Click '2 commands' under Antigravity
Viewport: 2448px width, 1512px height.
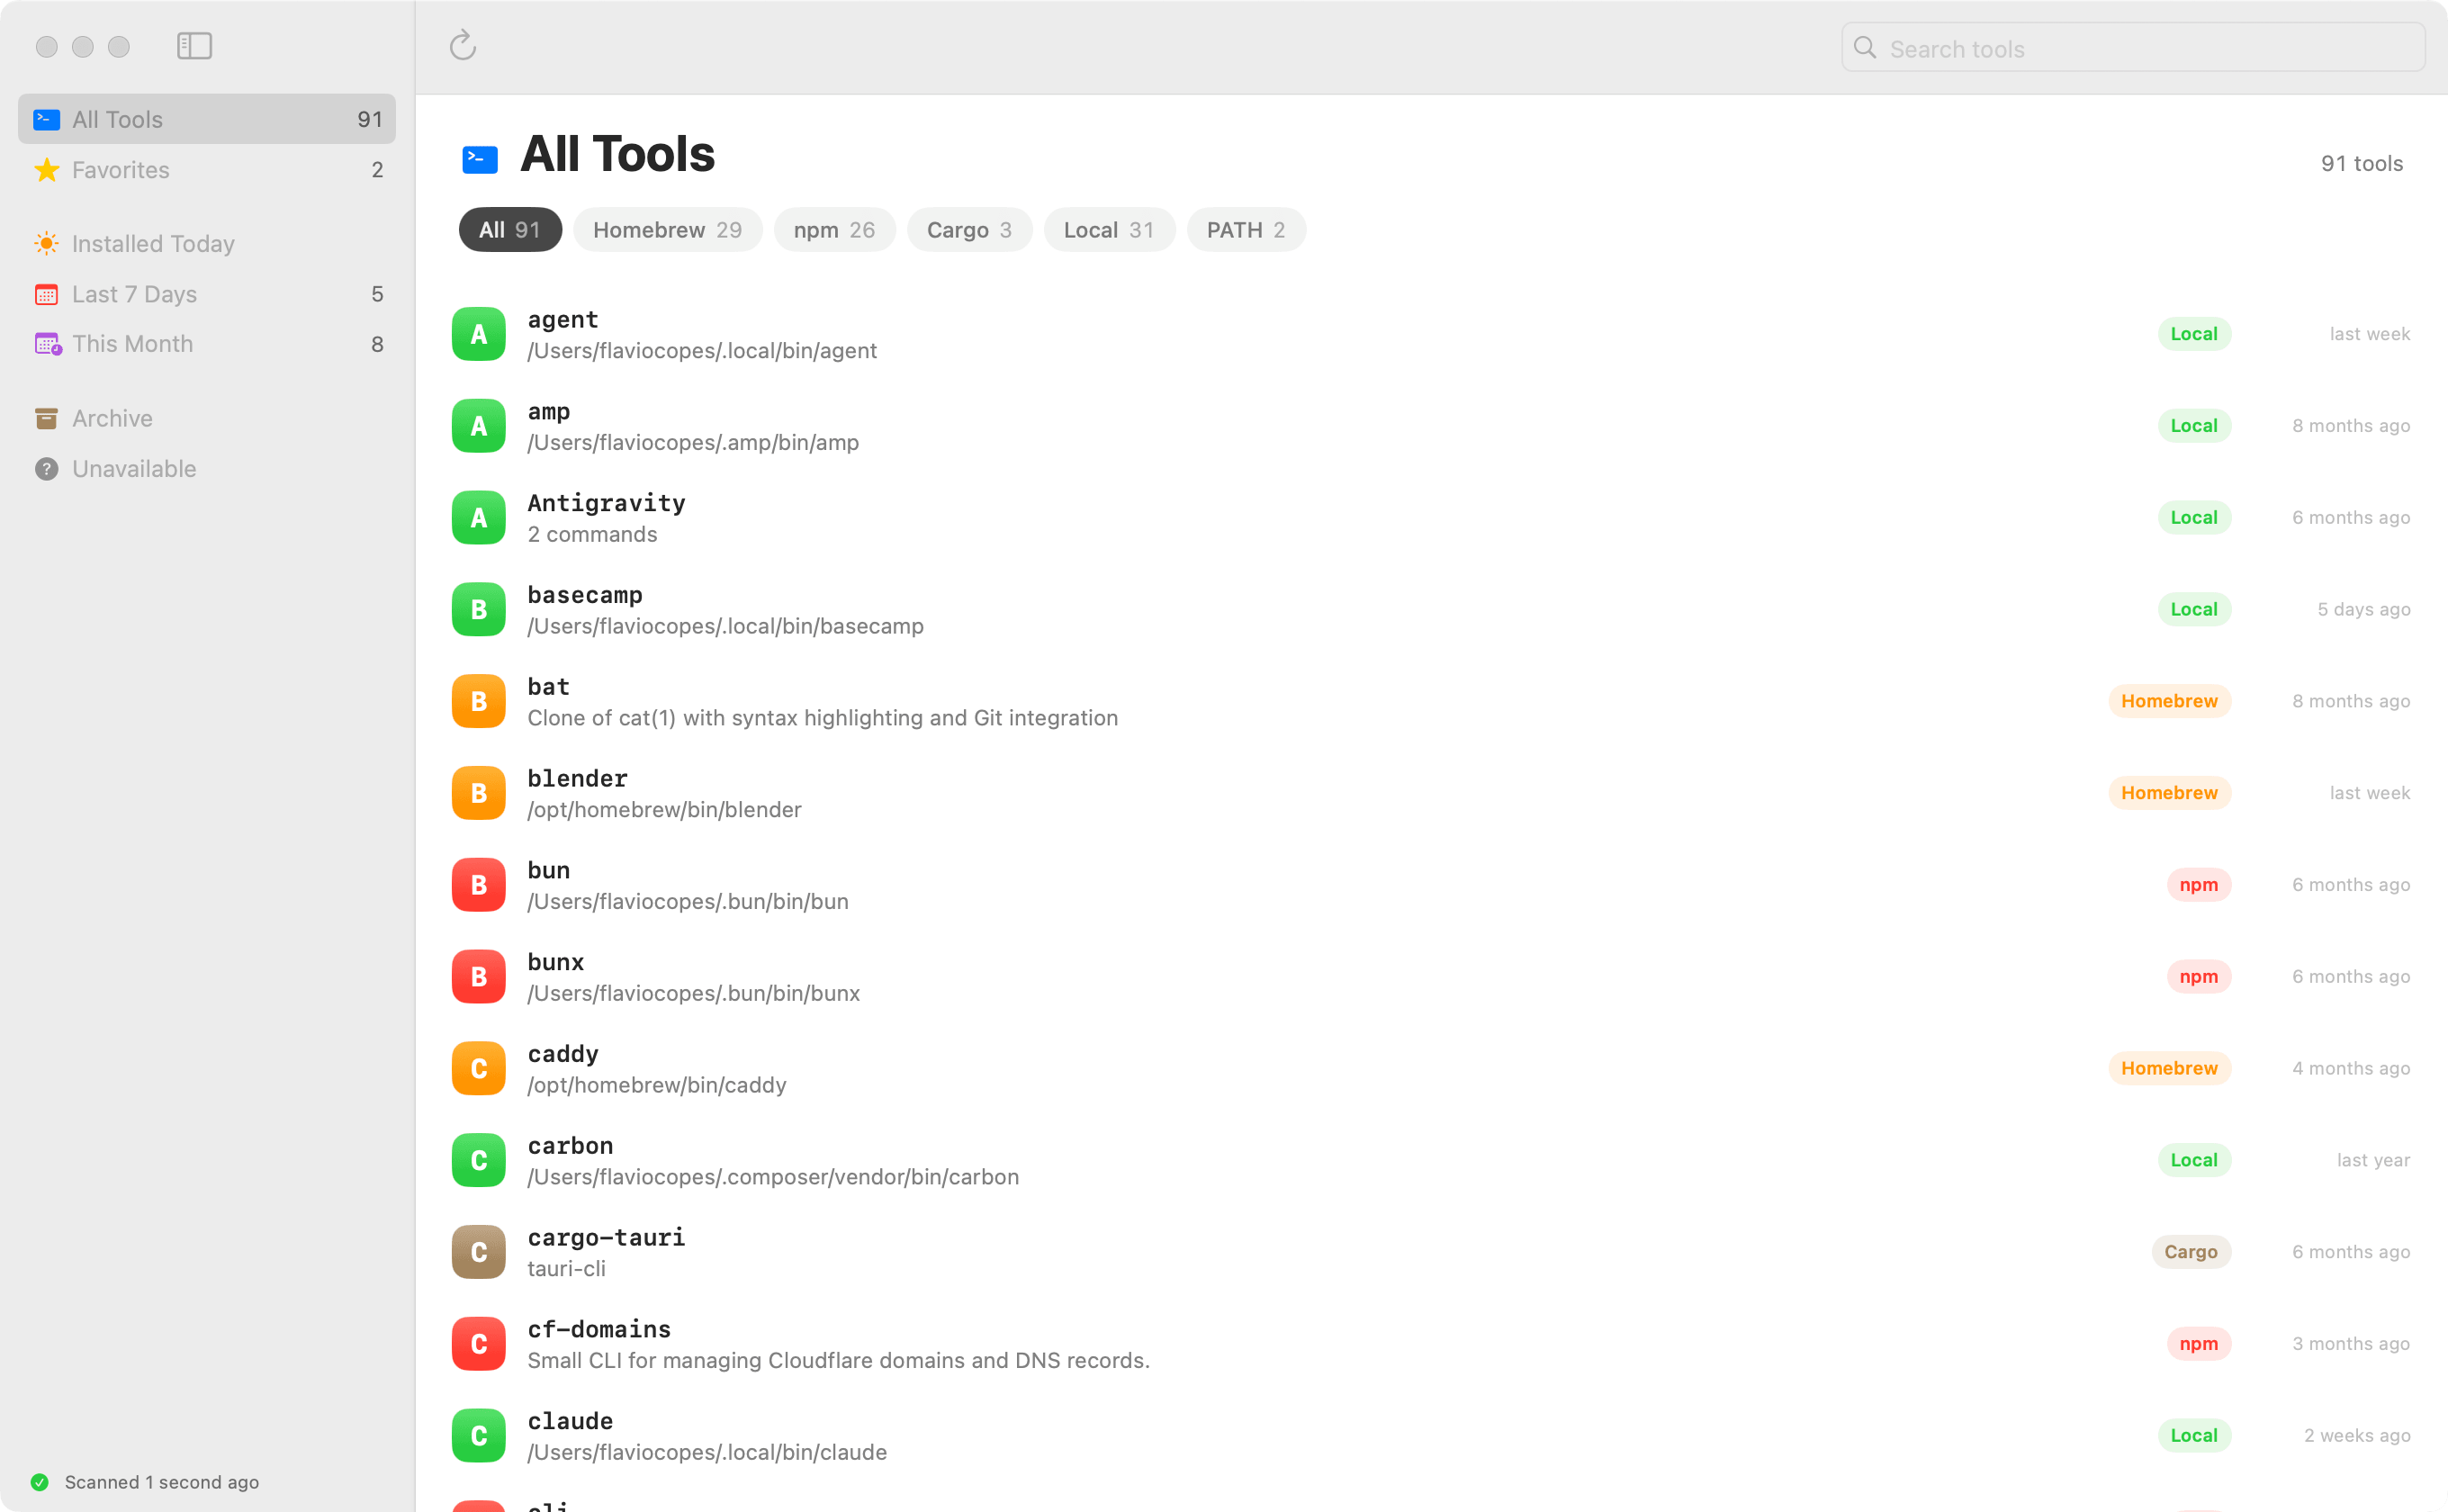click(x=592, y=534)
